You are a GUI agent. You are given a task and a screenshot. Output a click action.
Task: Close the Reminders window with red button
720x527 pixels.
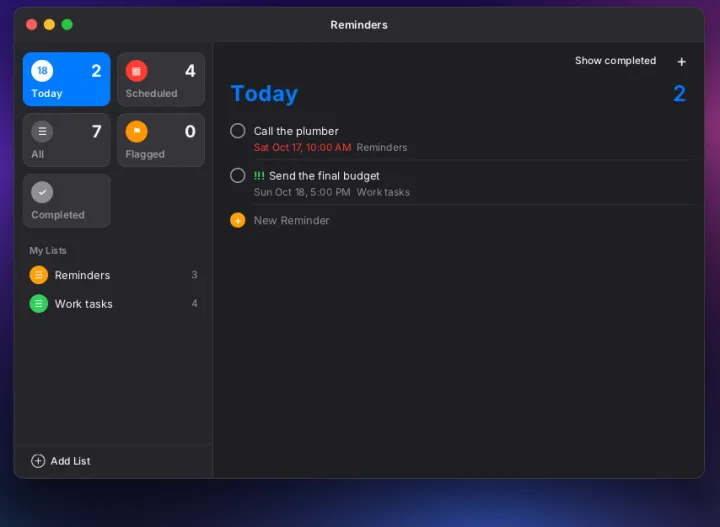(31, 24)
